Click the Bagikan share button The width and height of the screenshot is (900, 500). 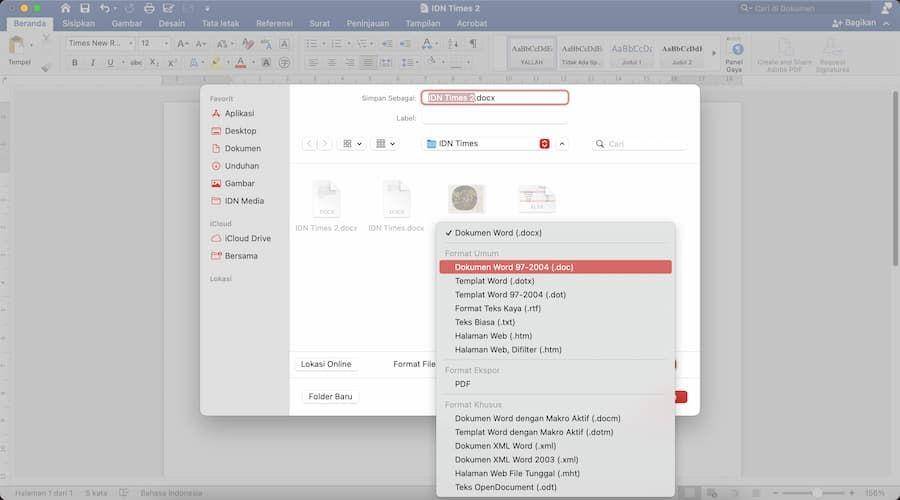(854, 23)
